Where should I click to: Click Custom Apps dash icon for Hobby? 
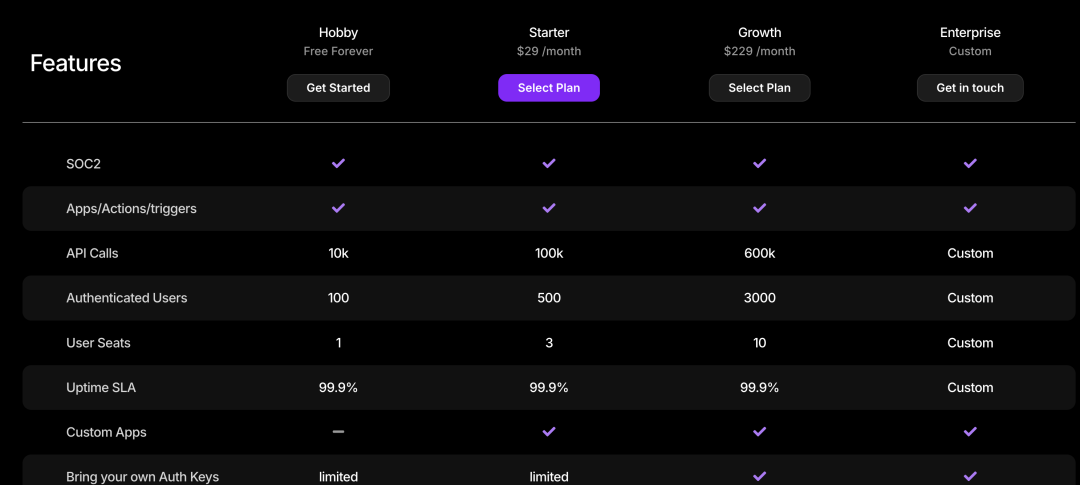click(x=338, y=432)
